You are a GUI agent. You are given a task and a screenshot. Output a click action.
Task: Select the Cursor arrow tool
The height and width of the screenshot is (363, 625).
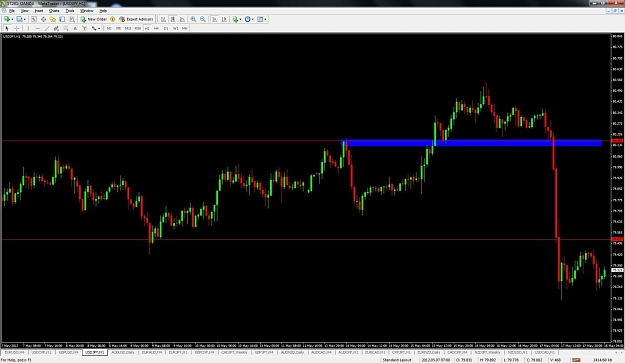tap(7, 28)
